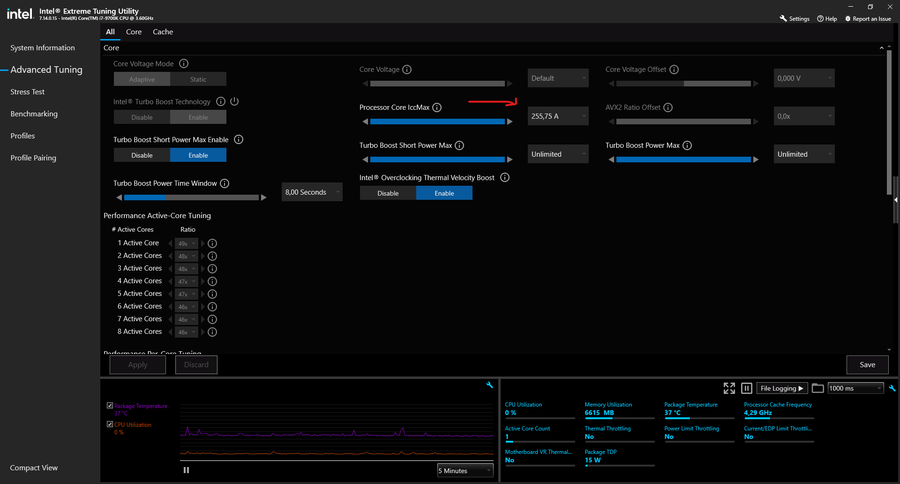900x484 pixels.
Task: Open System Information in sidebar
Action: [x=42, y=48]
